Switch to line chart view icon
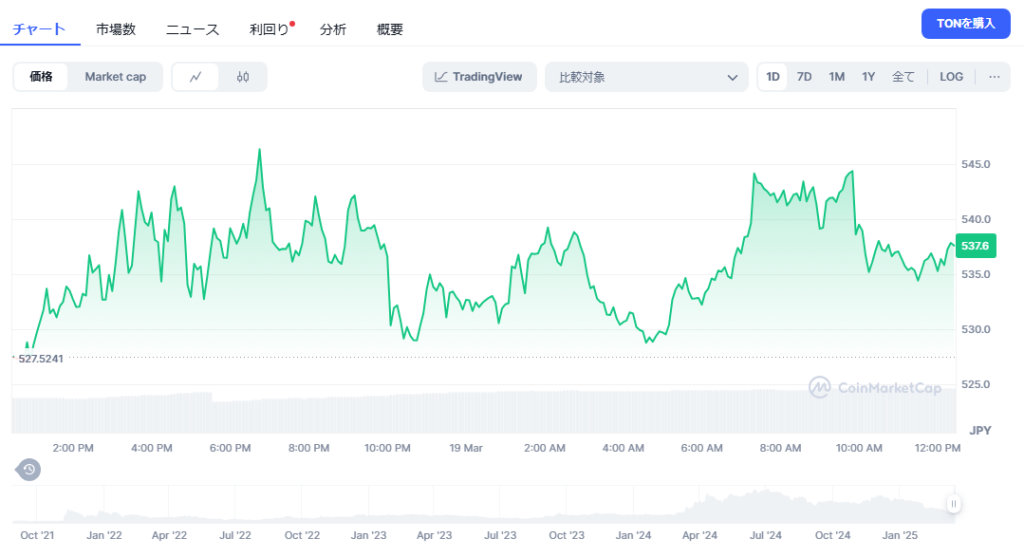Image resolution: width=1024 pixels, height=556 pixels. [197, 77]
